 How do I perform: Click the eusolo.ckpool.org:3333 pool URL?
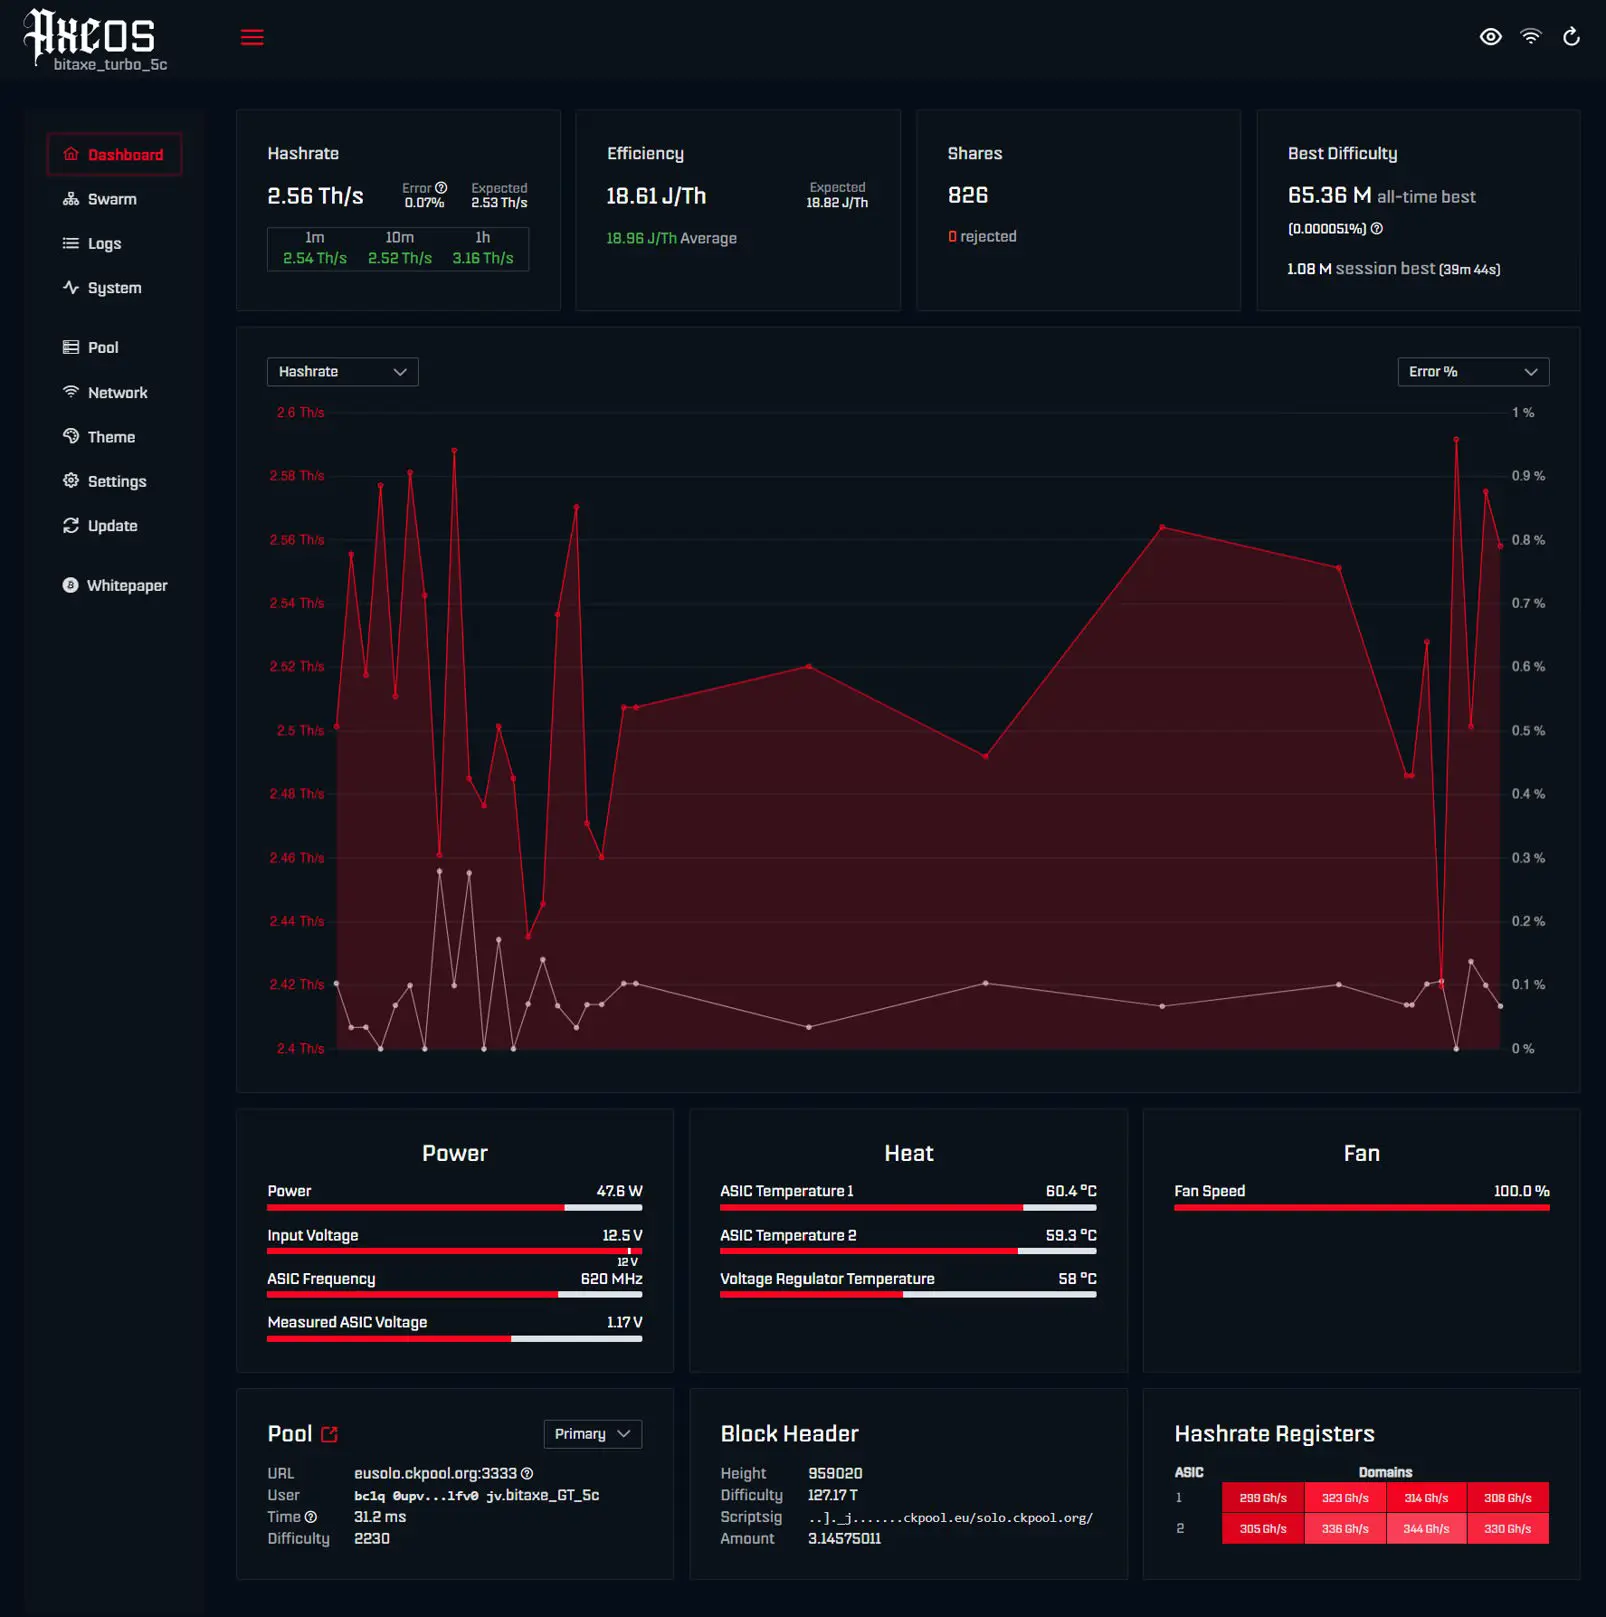pyautogui.click(x=435, y=1474)
